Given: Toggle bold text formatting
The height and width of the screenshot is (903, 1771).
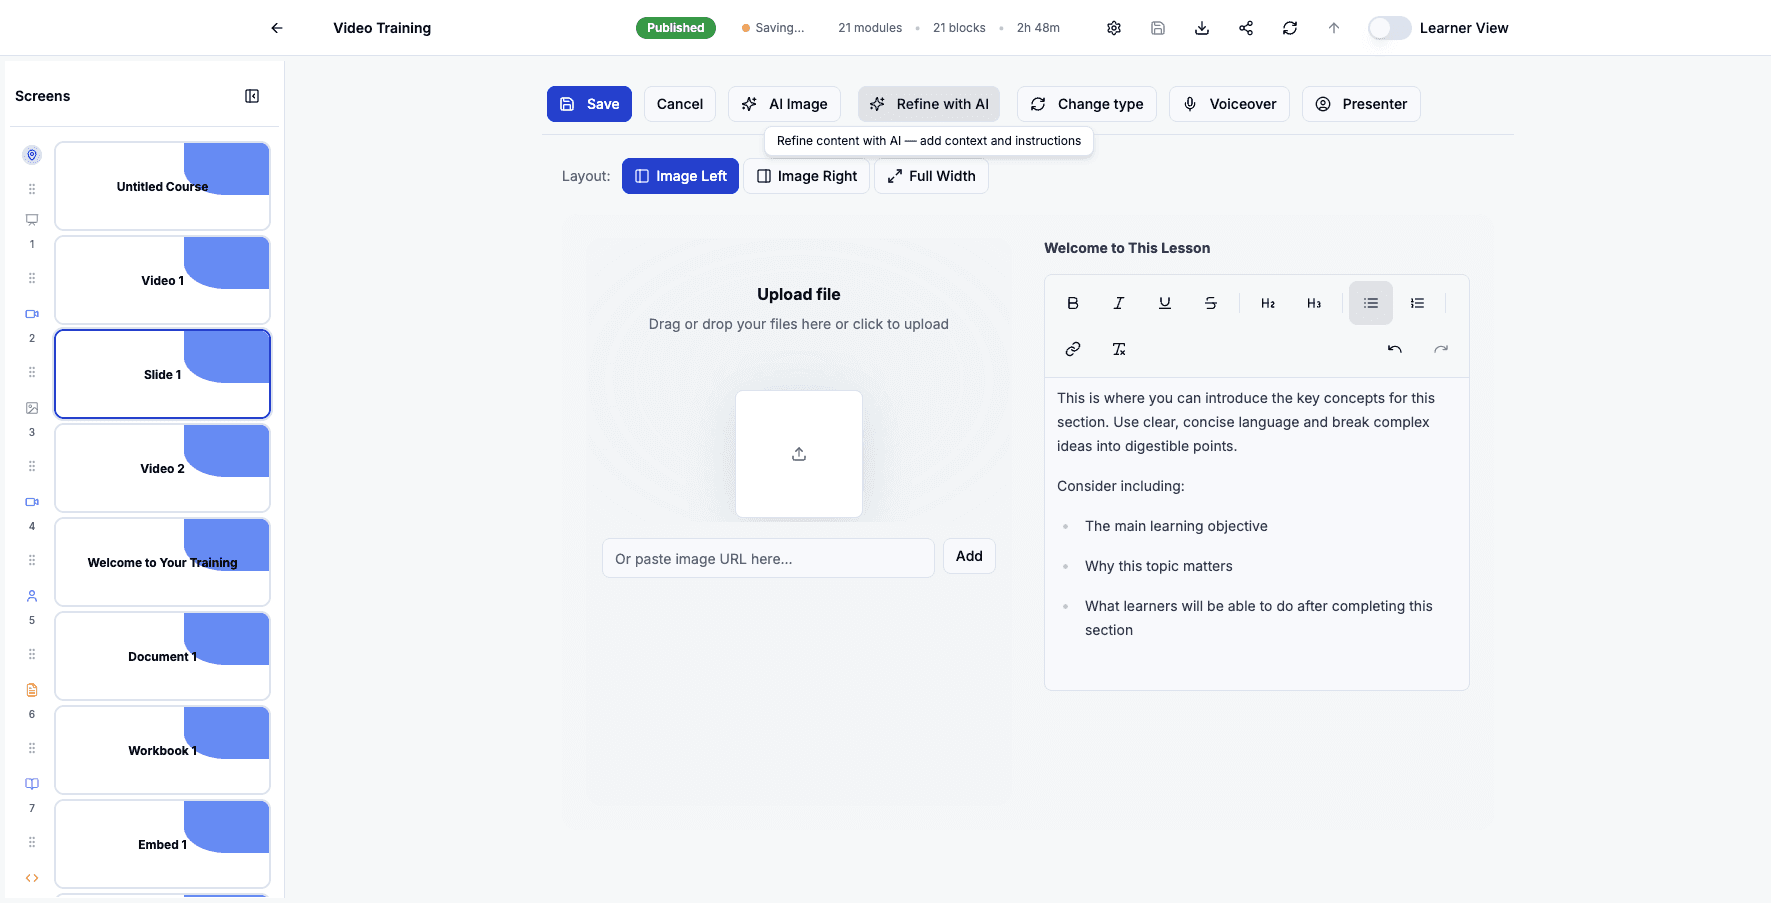Looking at the screenshot, I should tap(1072, 302).
